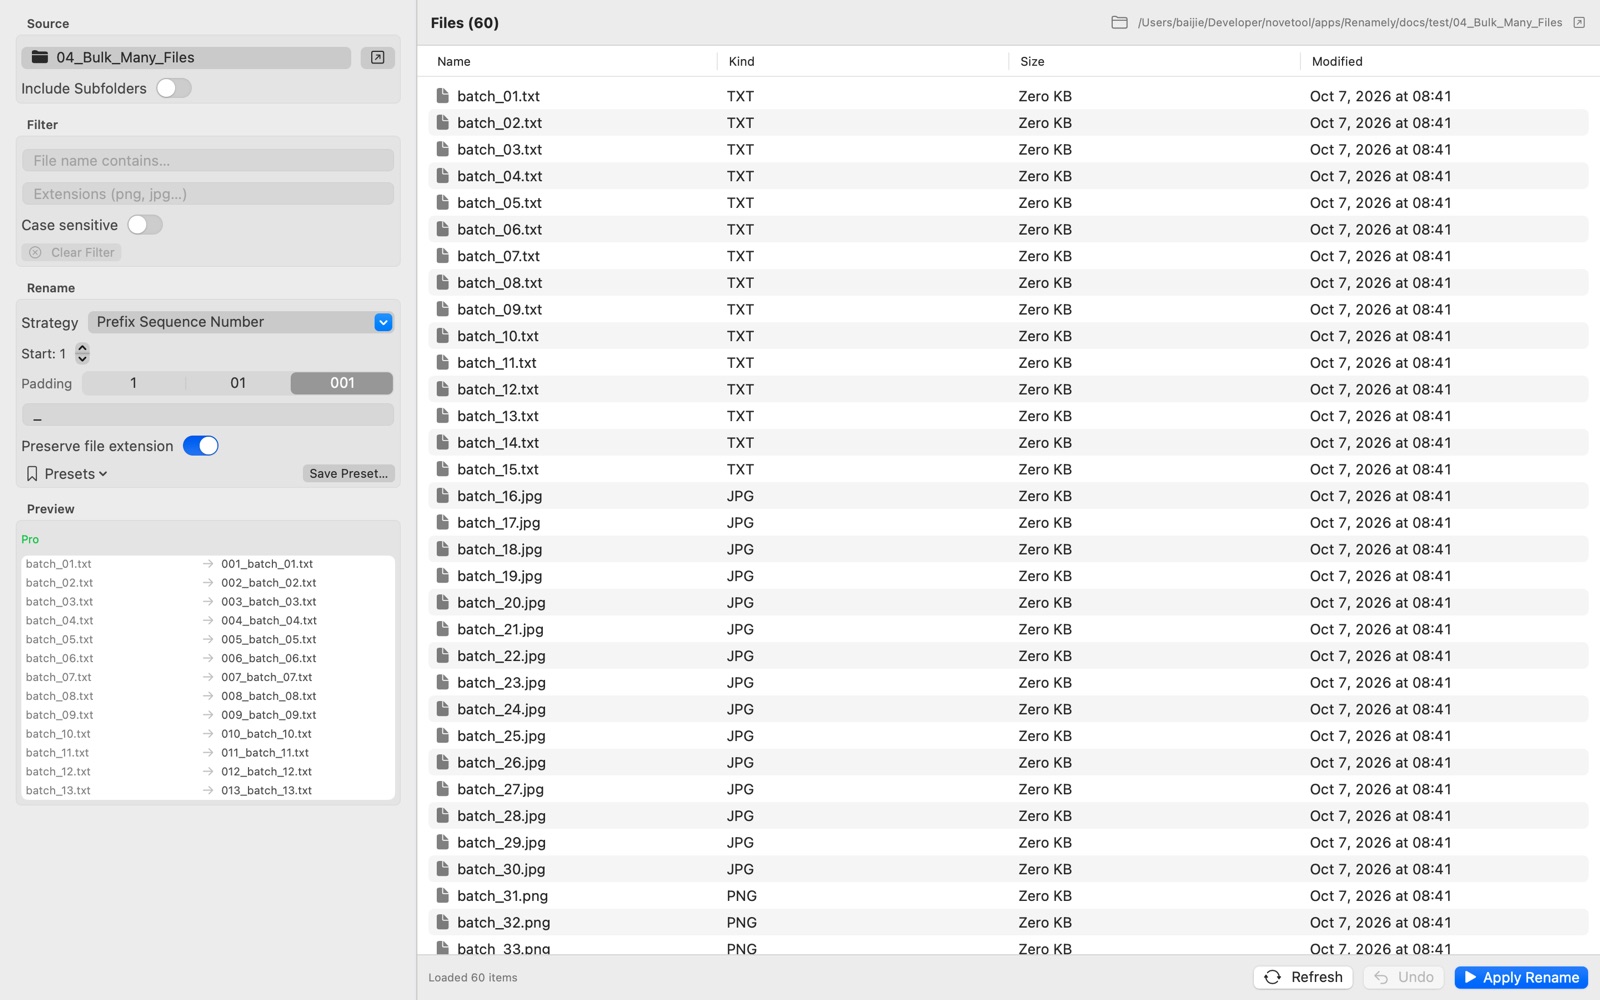Open source folder in Finder icon
Image resolution: width=1600 pixels, height=1000 pixels.
(377, 57)
